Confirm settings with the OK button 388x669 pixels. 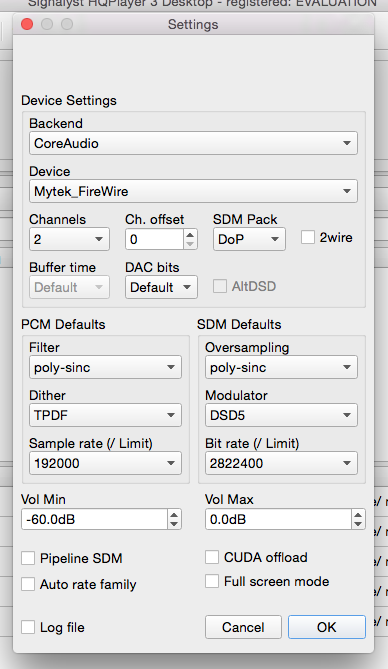(x=327, y=627)
